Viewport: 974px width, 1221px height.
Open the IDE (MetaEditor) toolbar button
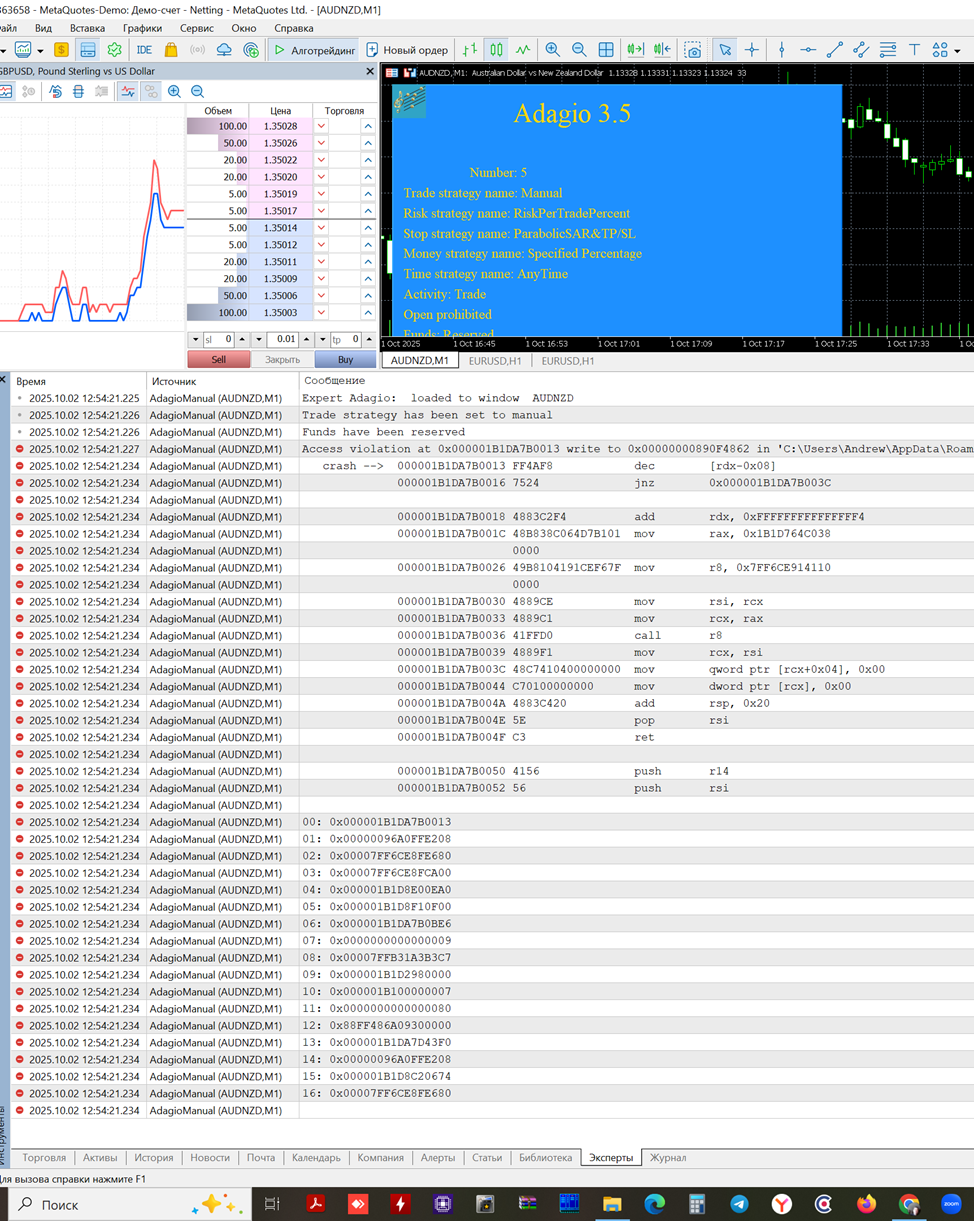(x=144, y=49)
